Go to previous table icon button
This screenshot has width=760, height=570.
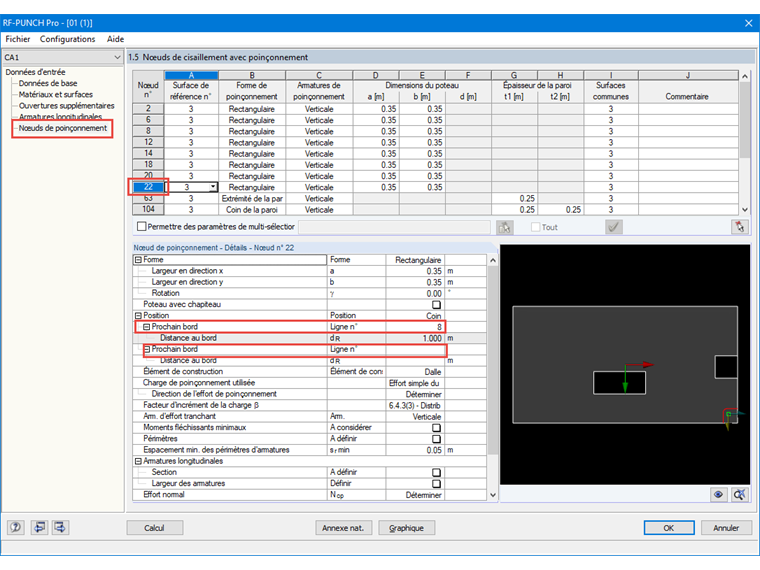[39, 527]
